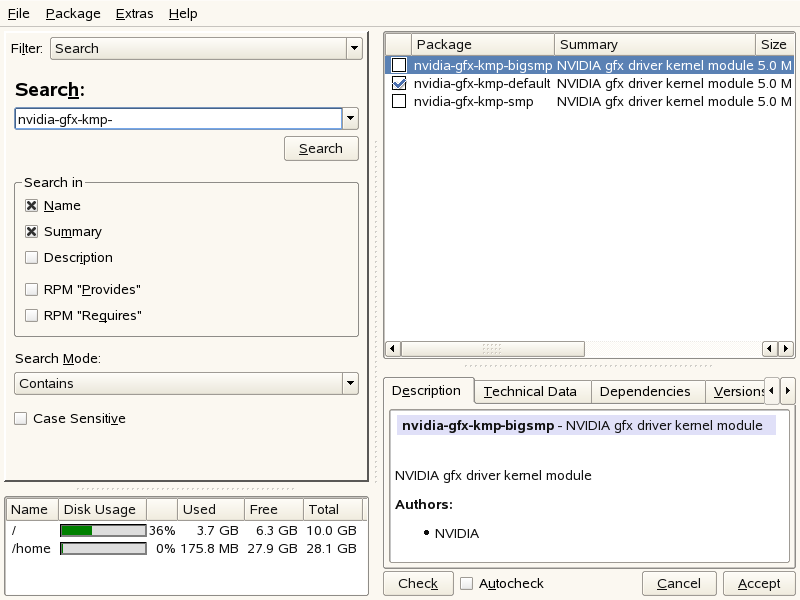Image resolution: width=800 pixels, height=600 pixels.
Task: Check the nvidia-gfx-kmp-smp package checkbox
Action: (399, 101)
